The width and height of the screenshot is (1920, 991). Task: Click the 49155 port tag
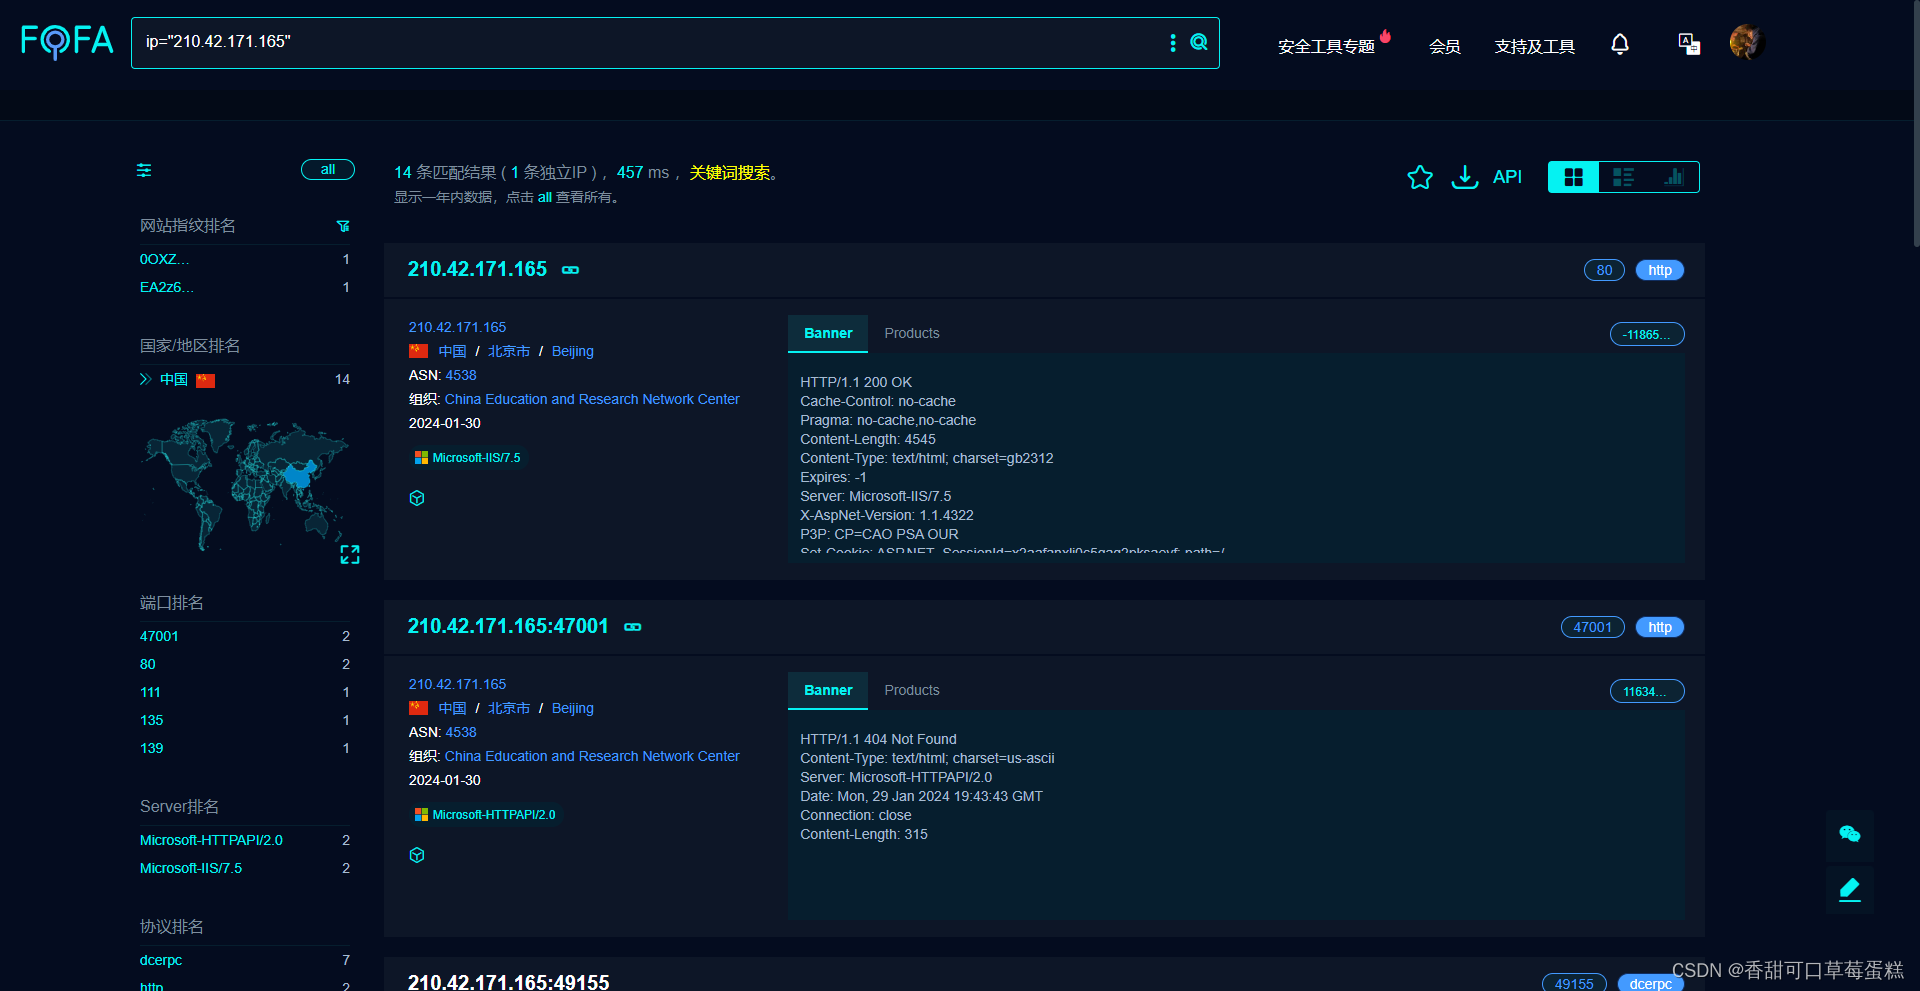coord(1574,983)
